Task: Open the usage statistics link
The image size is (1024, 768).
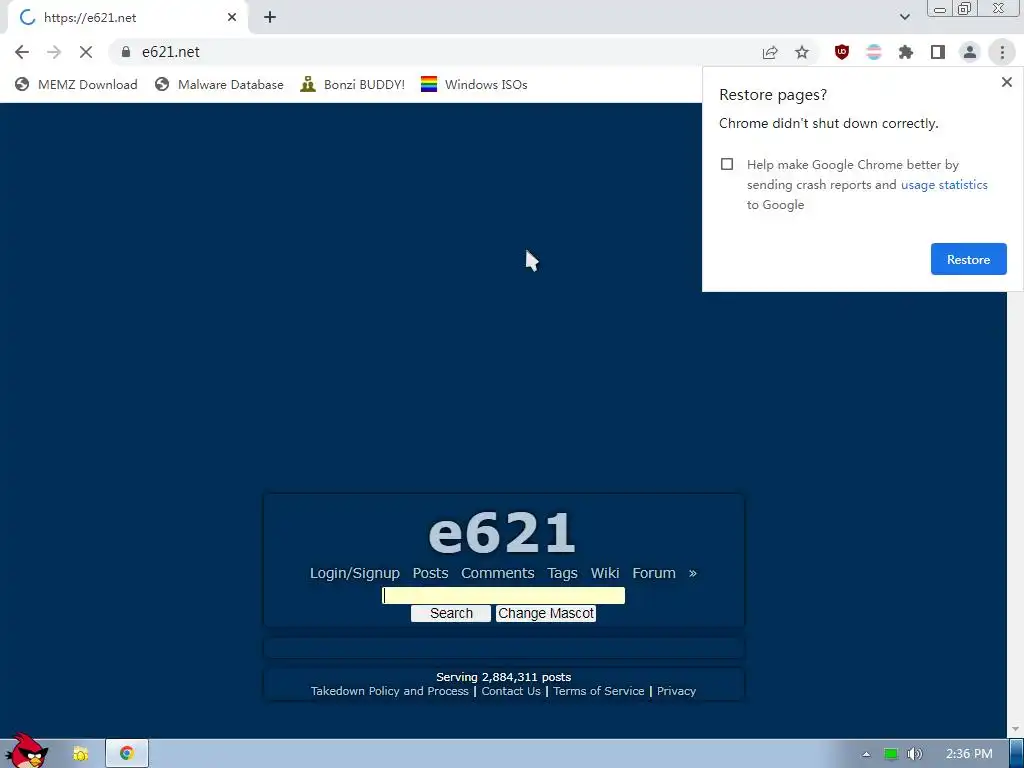Action: coord(944,185)
